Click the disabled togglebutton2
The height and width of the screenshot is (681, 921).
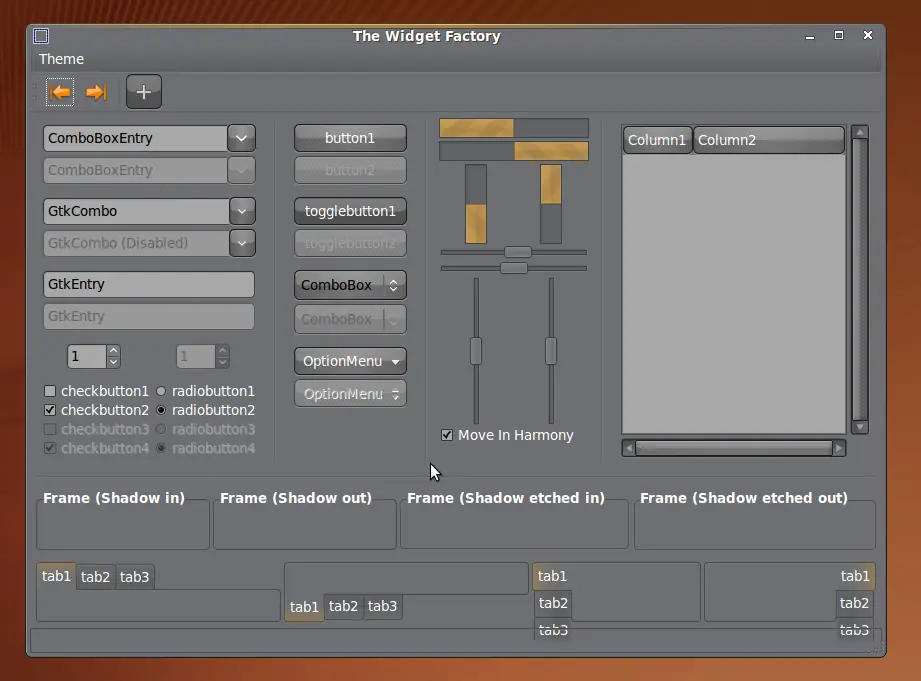tap(350, 243)
